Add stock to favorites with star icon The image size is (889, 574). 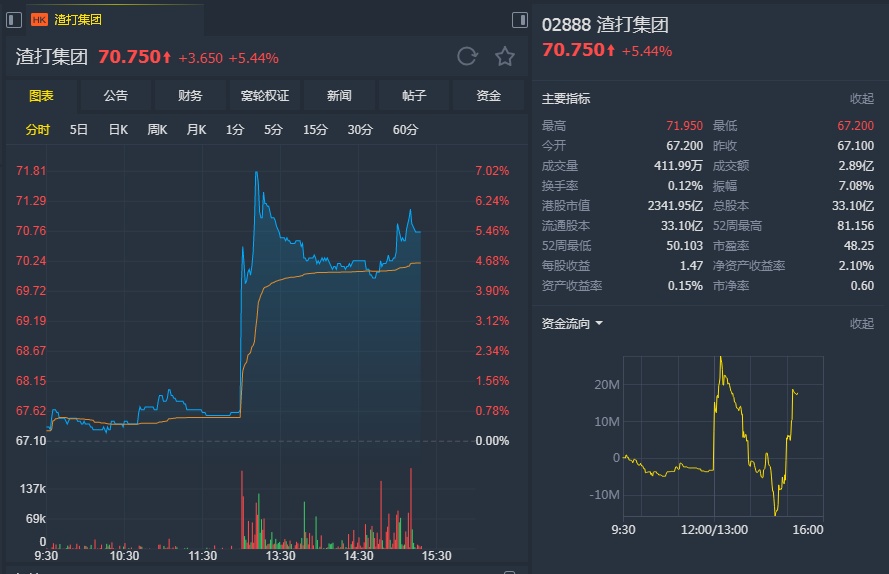click(x=505, y=56)
